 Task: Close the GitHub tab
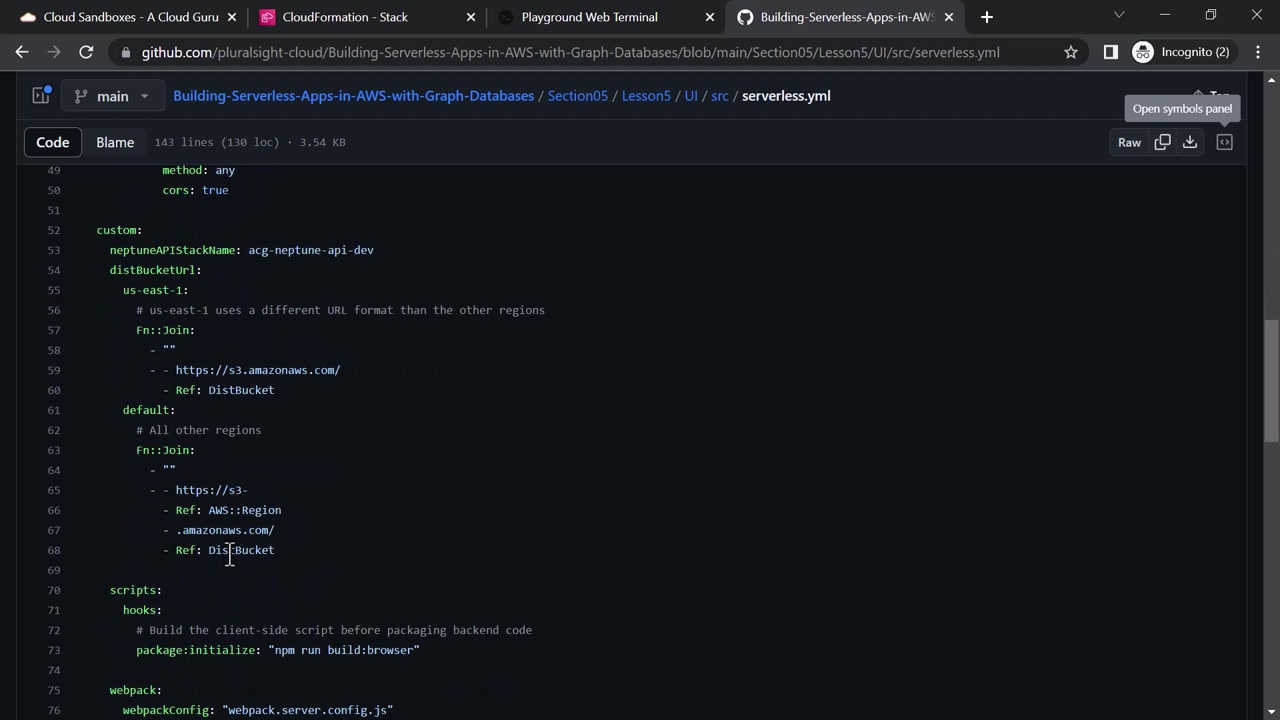pyautogui.click(x=949, y=17)
